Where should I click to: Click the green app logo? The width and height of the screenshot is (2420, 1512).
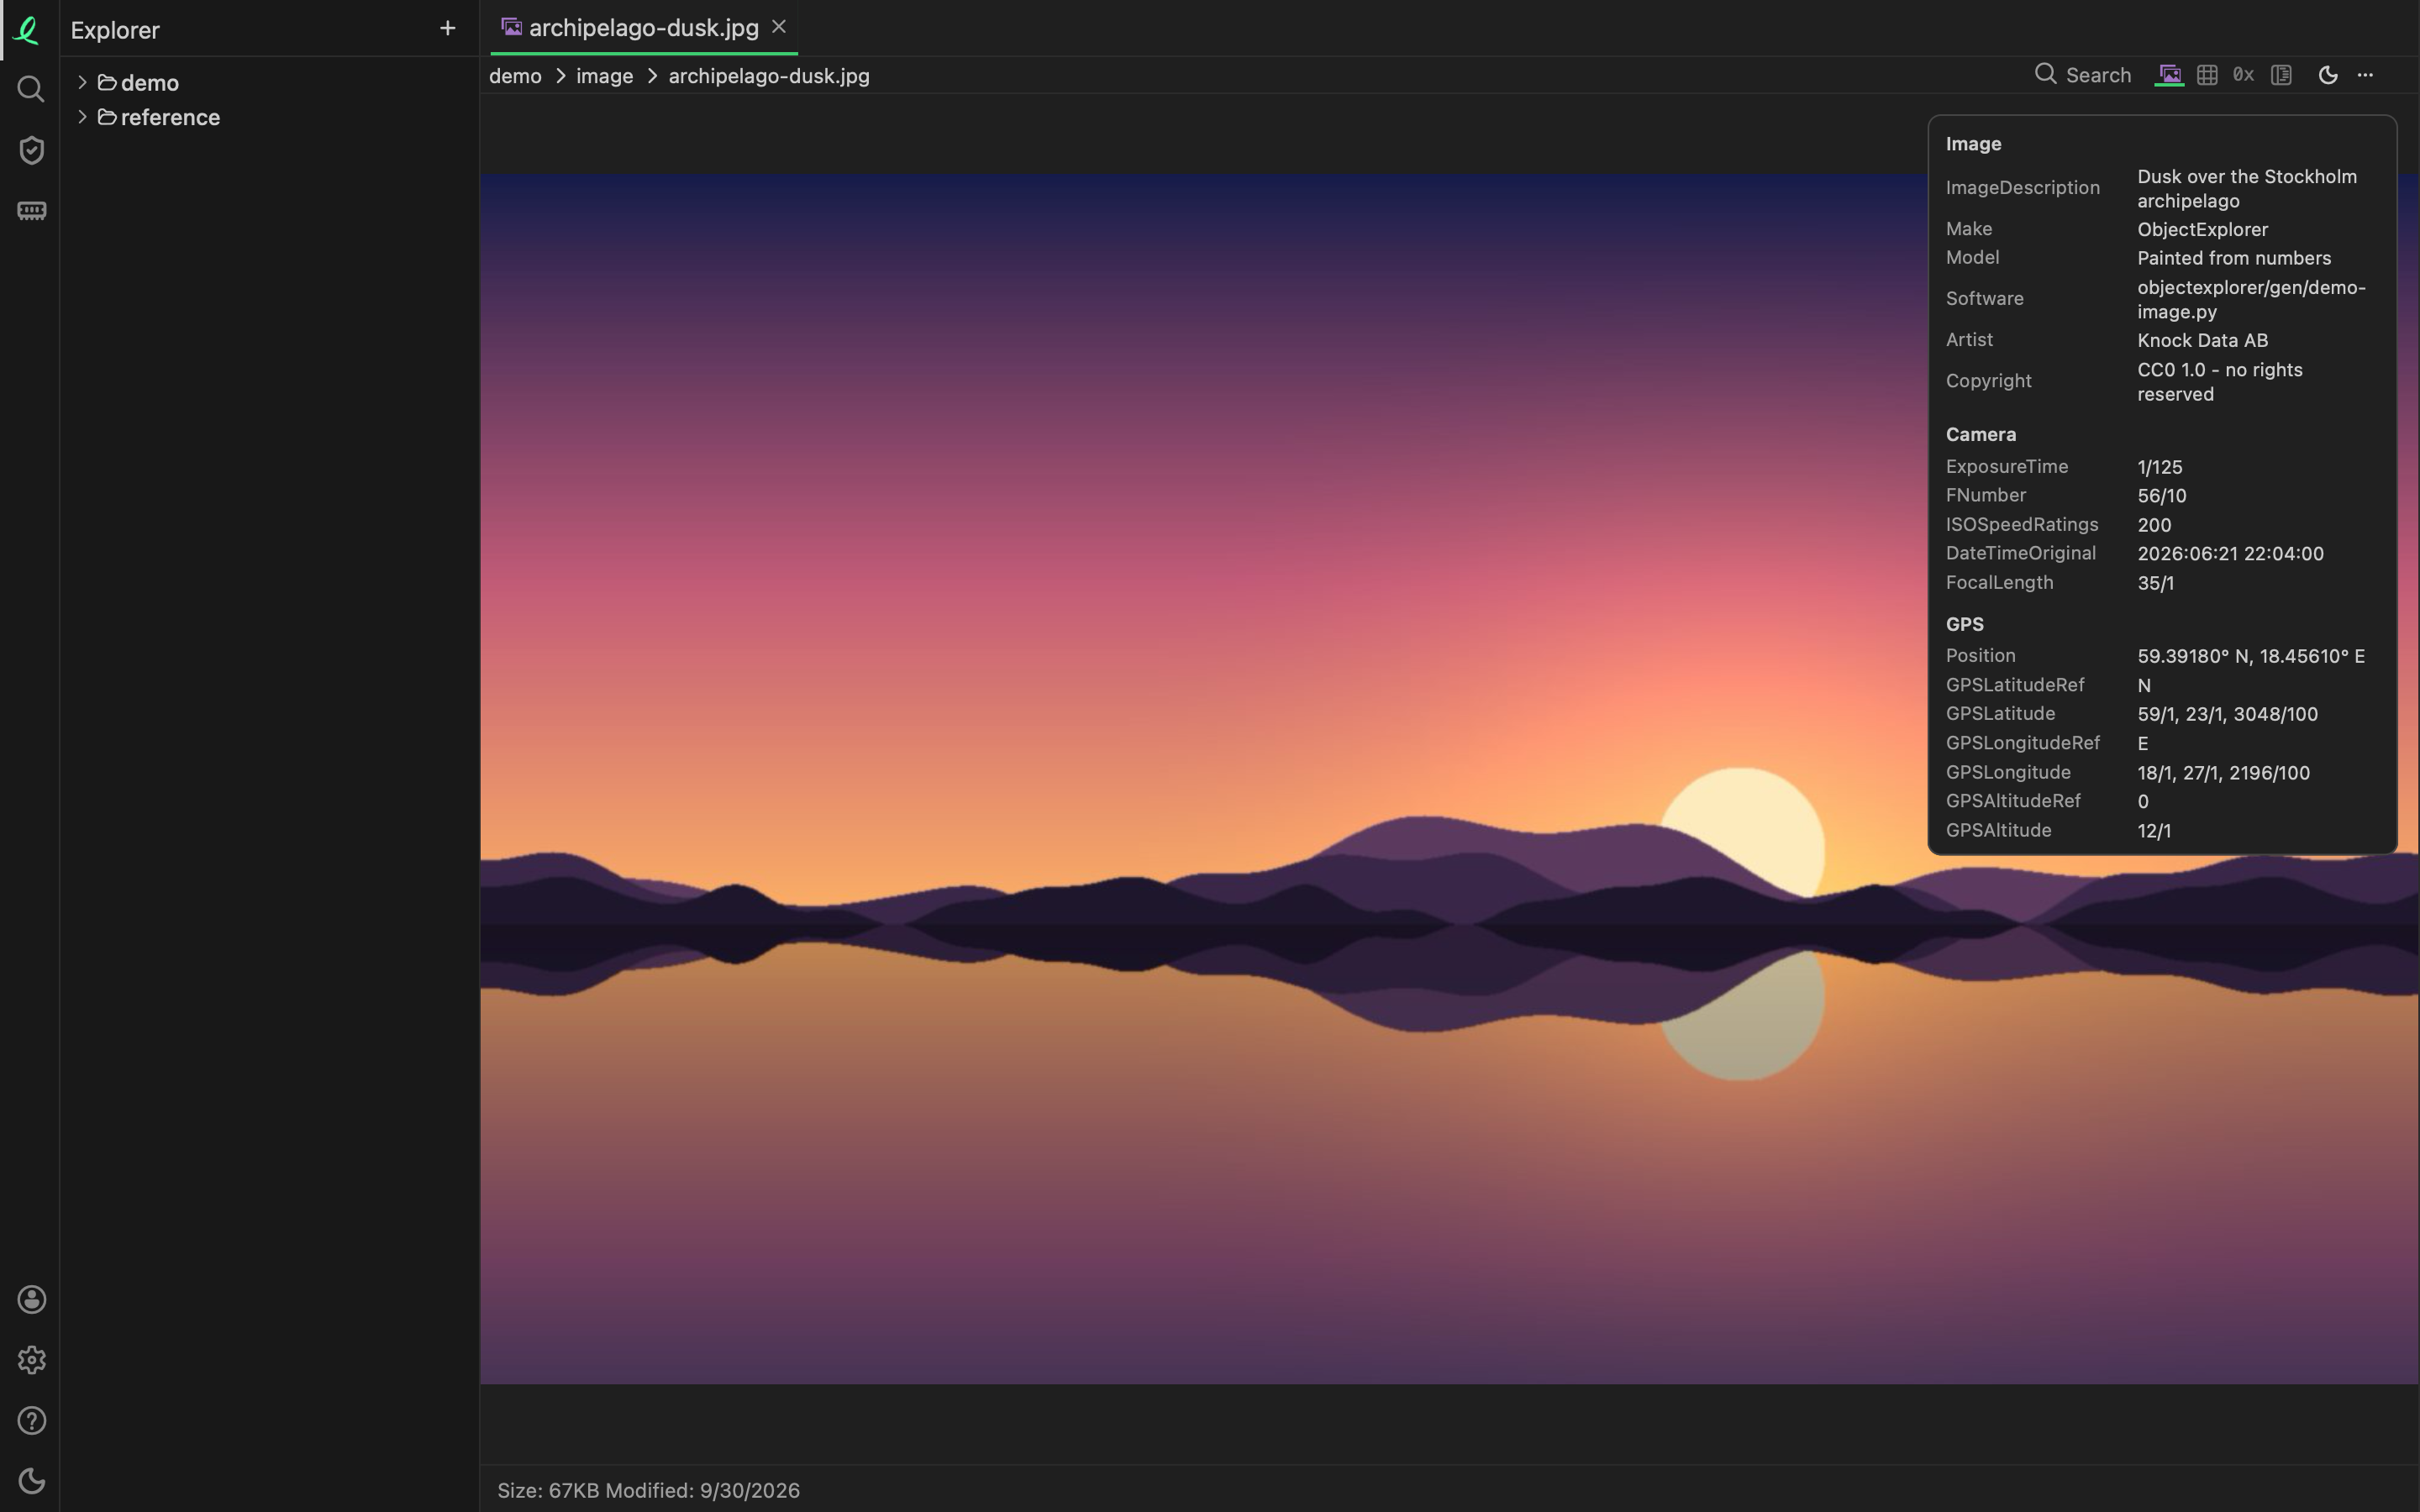tap(28, 30)
